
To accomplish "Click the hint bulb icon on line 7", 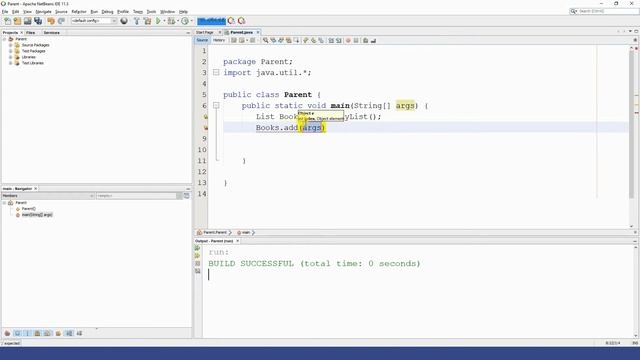I will pyautogui.click(x=205, y=117).
